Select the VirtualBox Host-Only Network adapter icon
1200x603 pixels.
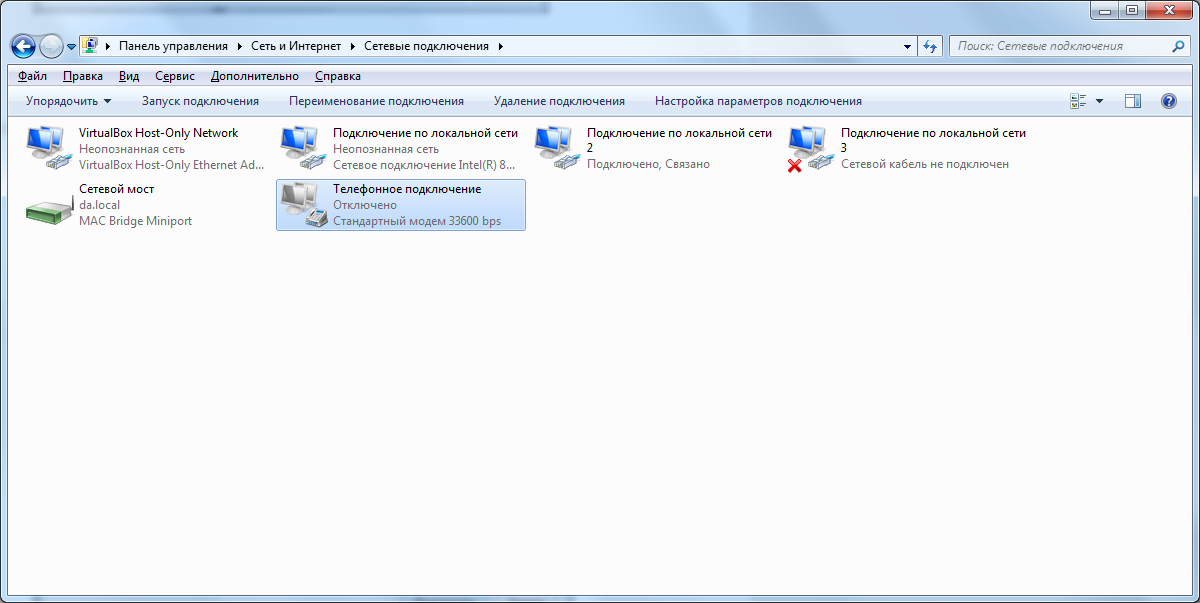click(x=48, y=148)
